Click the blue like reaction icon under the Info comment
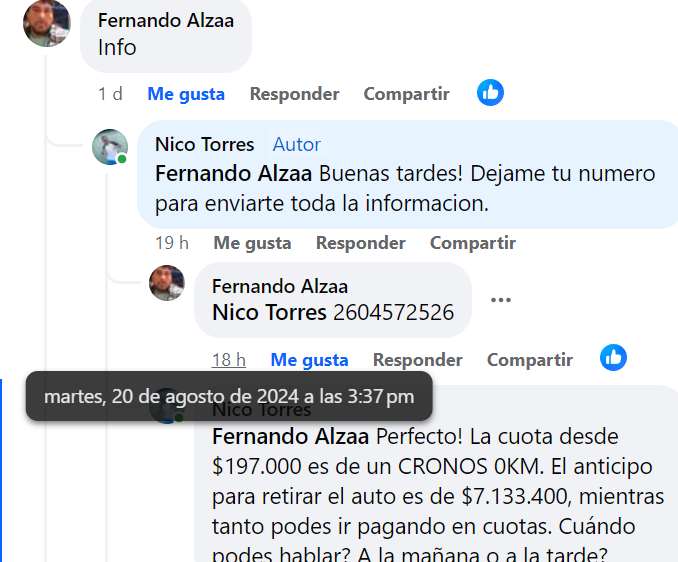Viewport: 678px width, 562px height. tap(490, 93)
